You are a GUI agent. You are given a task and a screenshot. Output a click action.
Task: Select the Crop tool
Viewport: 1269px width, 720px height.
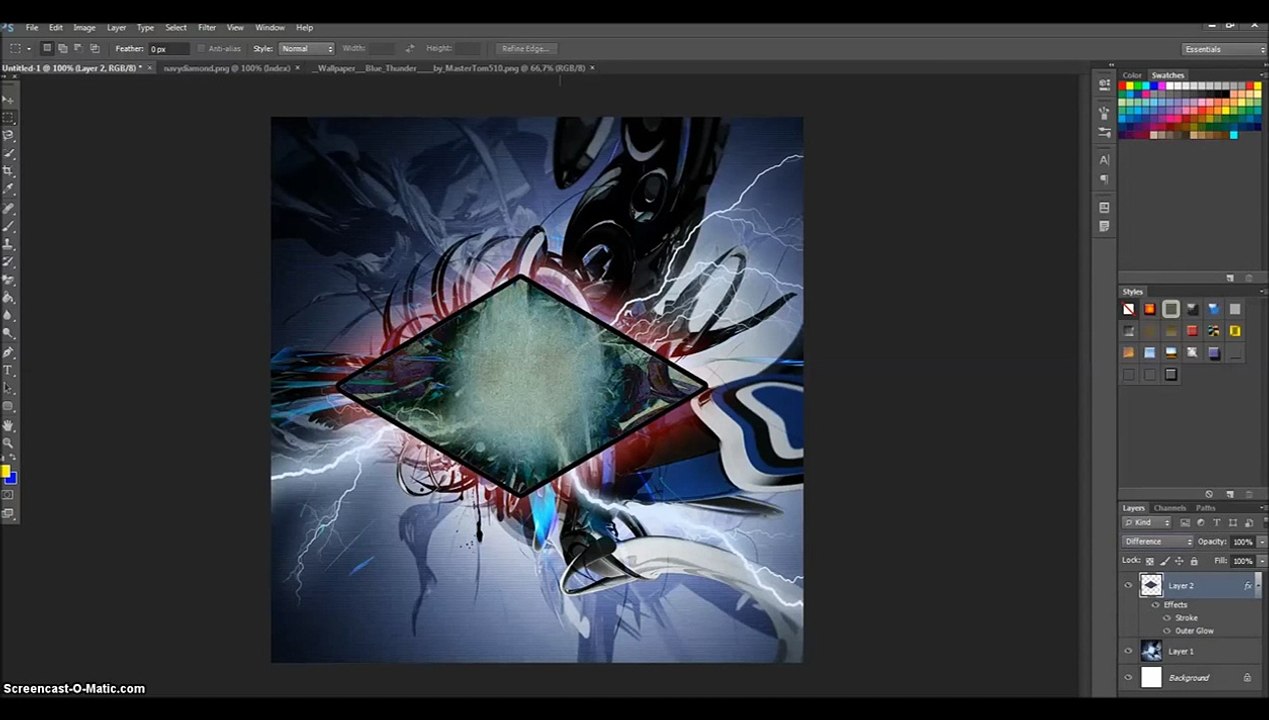(x=10, y=171)
